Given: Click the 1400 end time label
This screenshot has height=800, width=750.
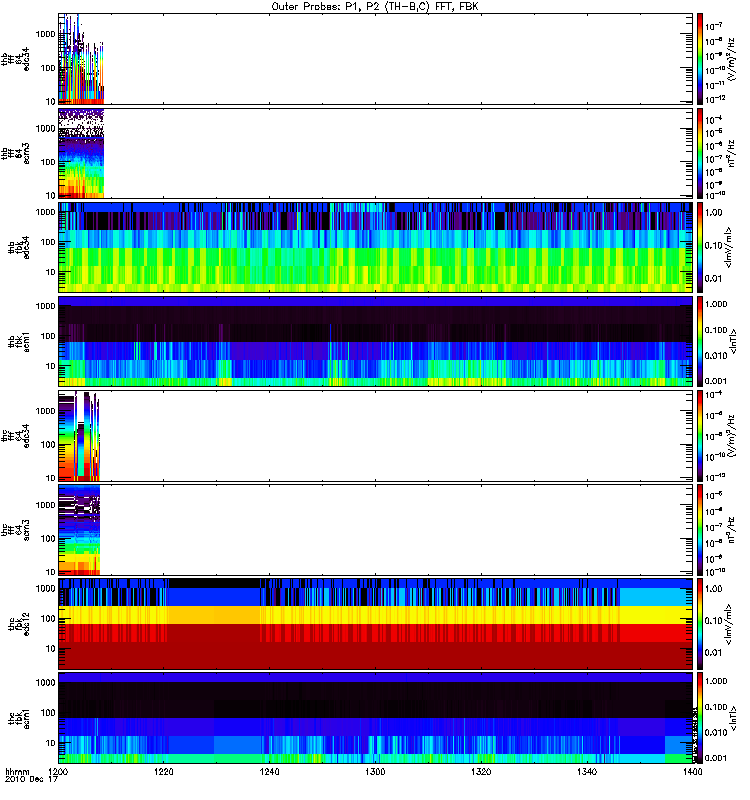Looking at the screenshot, I should (692, 772).
